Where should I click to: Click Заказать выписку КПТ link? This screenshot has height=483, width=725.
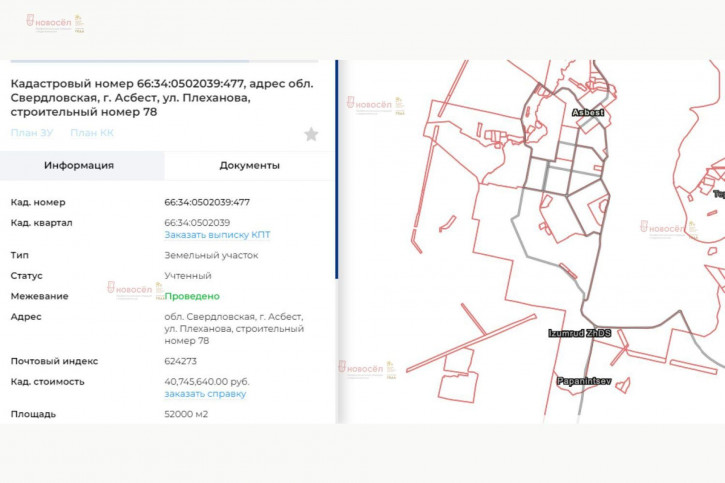(217, 235)
